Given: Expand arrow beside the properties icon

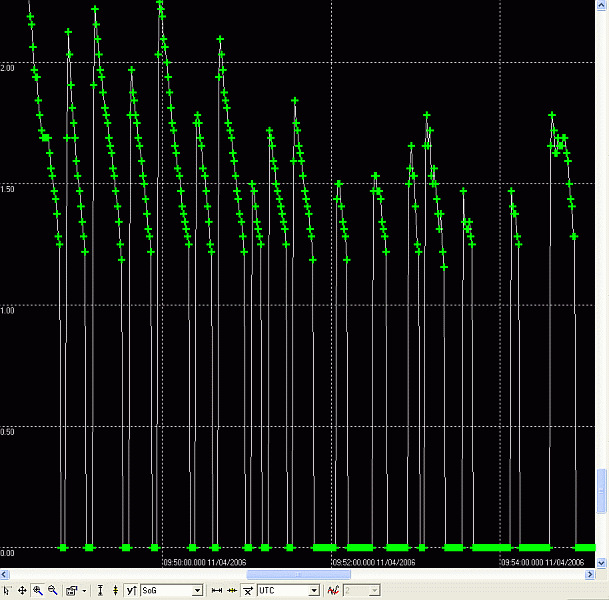Looking at the screenshot, I should (85, 591).
